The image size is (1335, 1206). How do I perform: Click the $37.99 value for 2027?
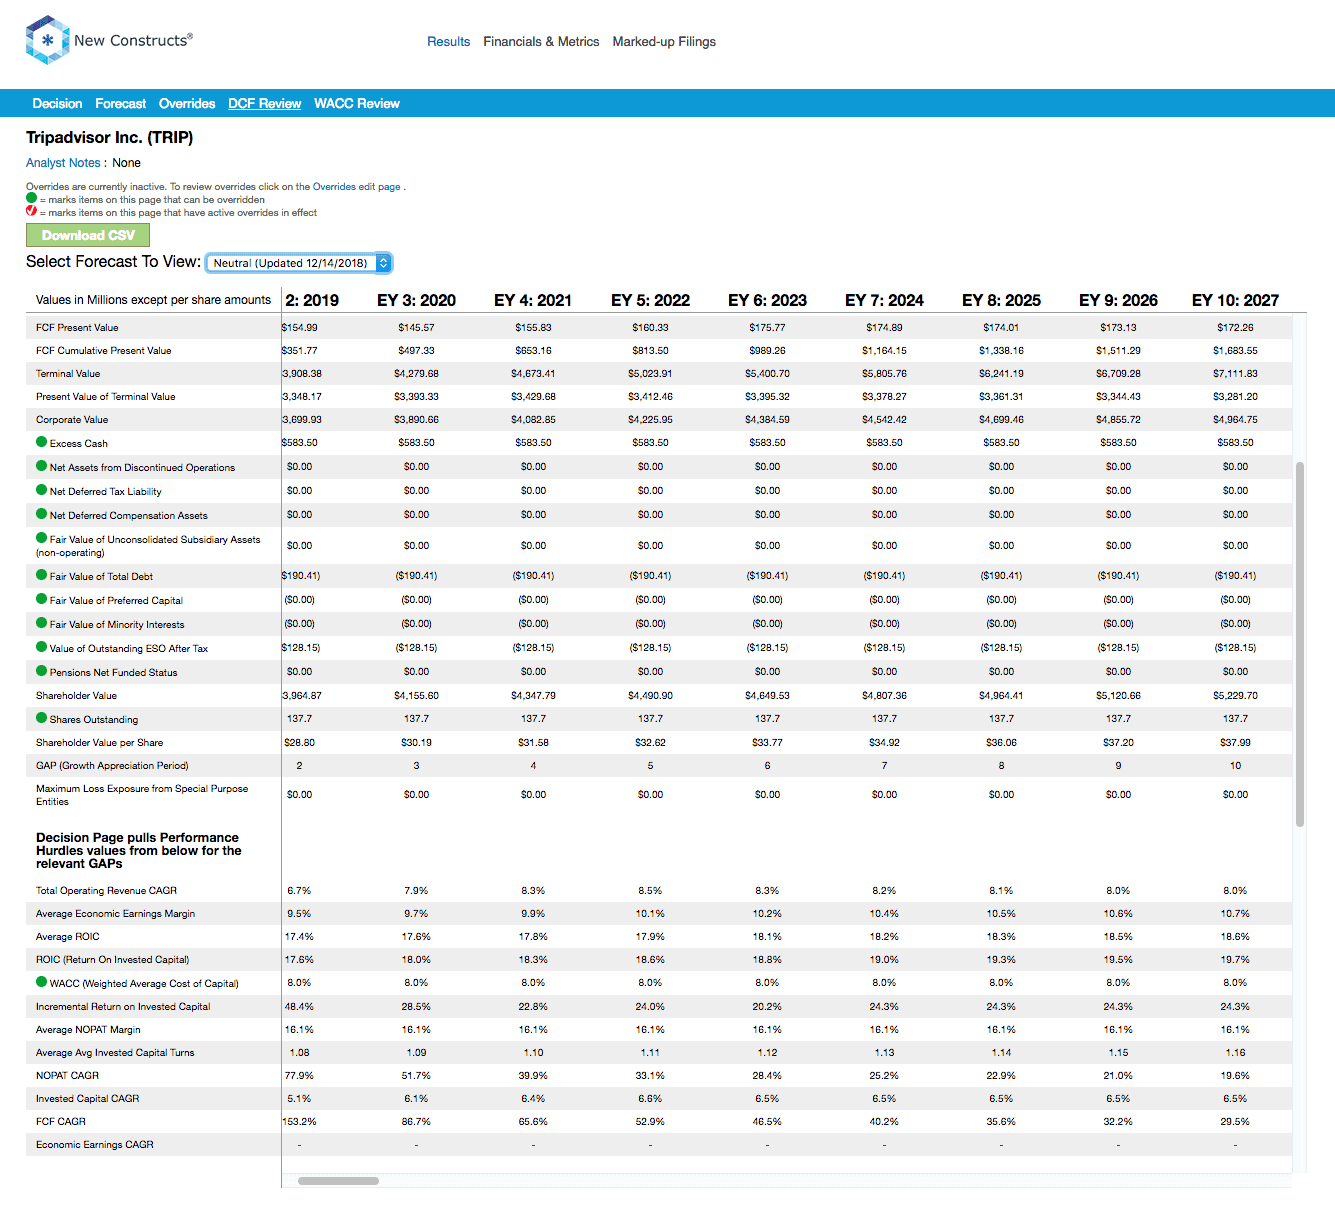click(1235, 742)
